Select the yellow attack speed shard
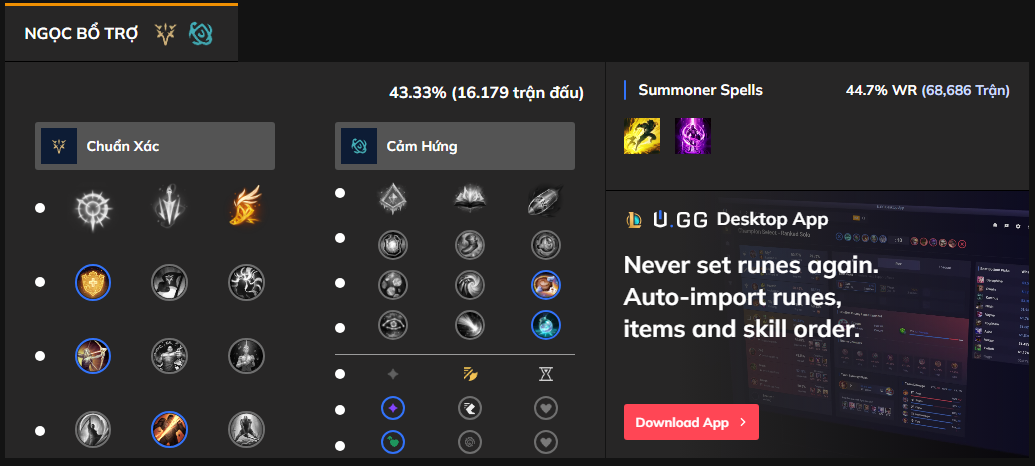The height and width of the screenshot is (466, 1035). point(469,374)
